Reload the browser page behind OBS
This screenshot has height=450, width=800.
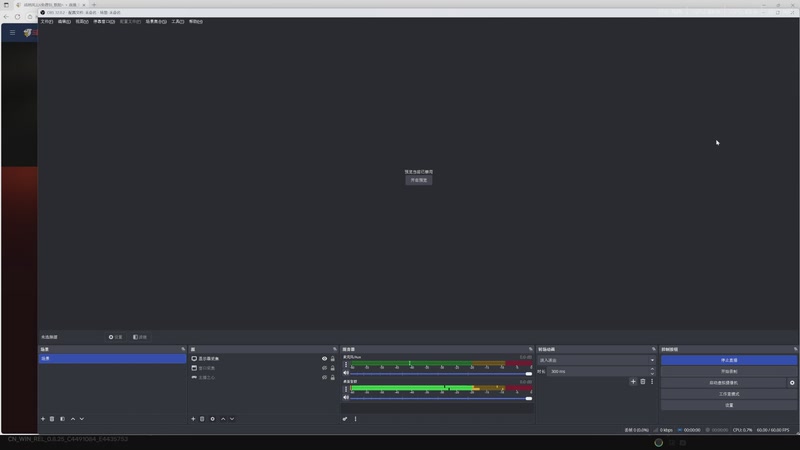click(17, 17)
